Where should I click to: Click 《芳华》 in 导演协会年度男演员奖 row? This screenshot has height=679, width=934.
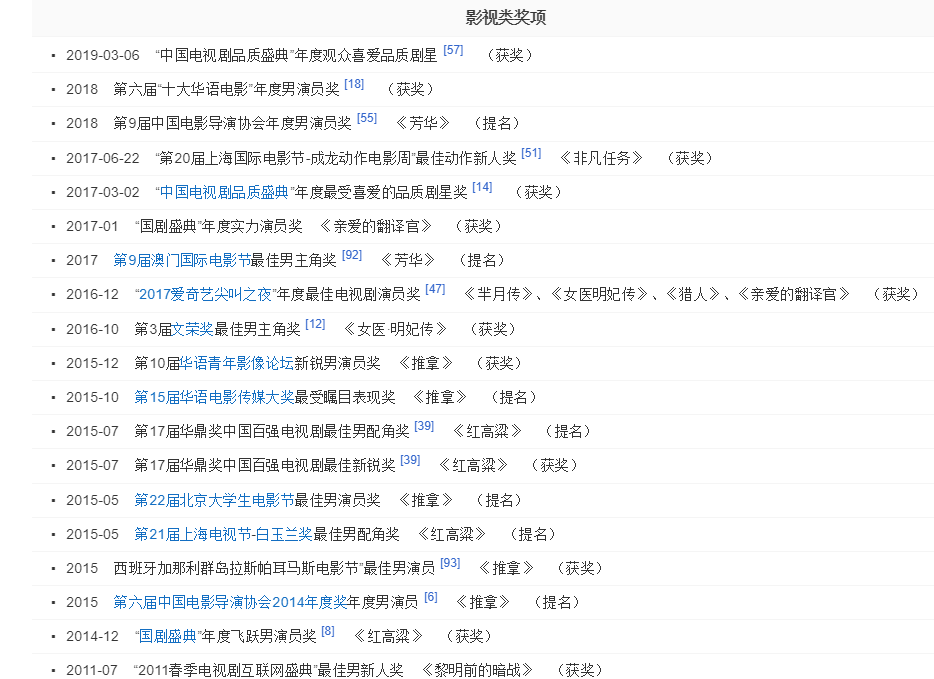click(422, 123)
